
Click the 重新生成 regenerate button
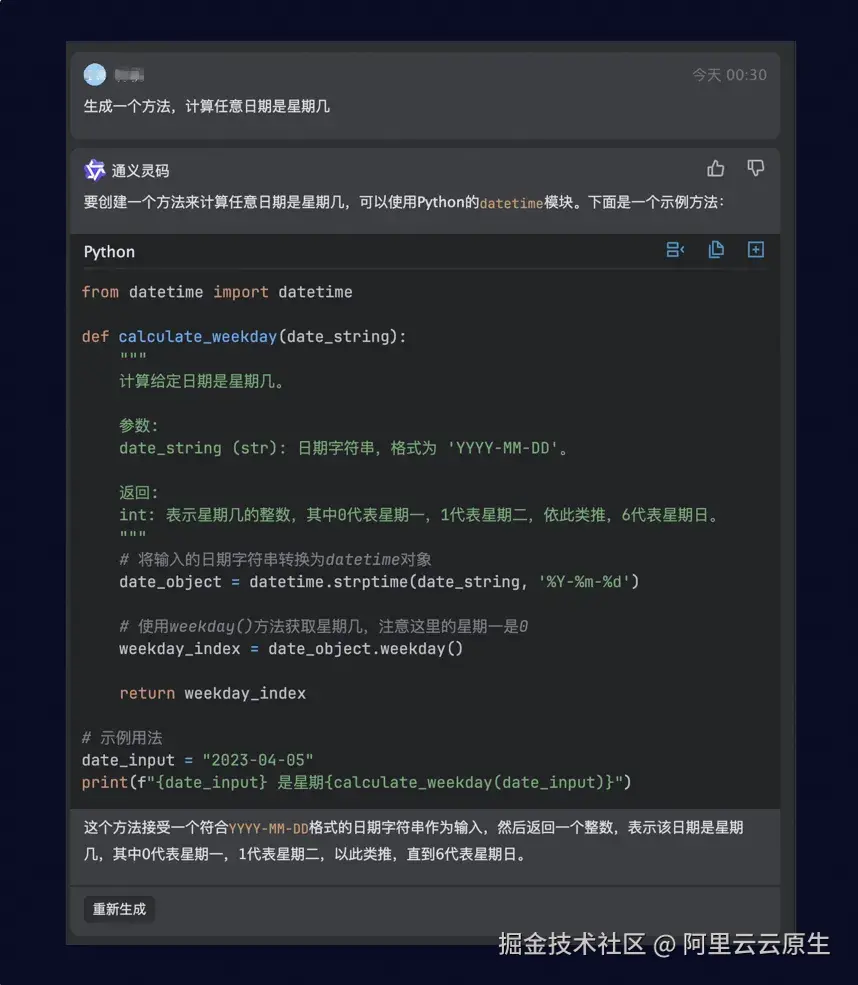tap(118, 910)
